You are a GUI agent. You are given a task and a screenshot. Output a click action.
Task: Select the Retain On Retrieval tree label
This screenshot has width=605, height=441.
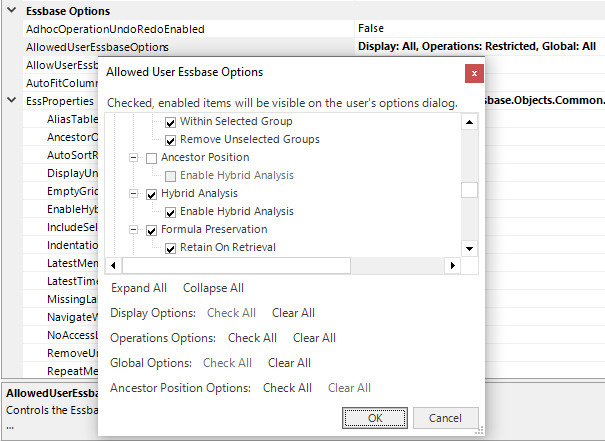pyautogui.click(x=228, y=247)
